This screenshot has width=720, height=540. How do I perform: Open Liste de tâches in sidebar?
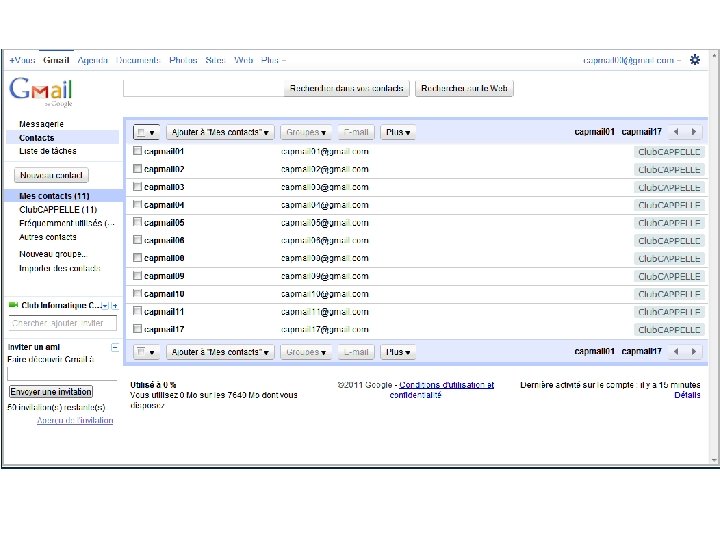pos(48,151)
